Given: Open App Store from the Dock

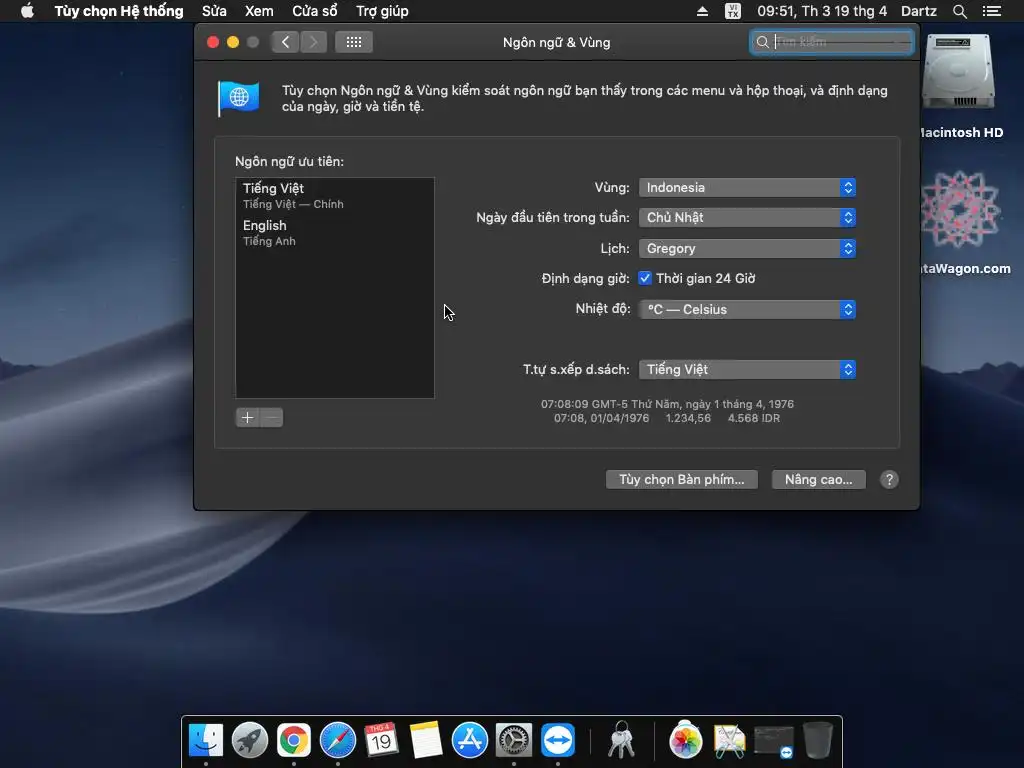Looking at the screenshot, I should (470, 741).
